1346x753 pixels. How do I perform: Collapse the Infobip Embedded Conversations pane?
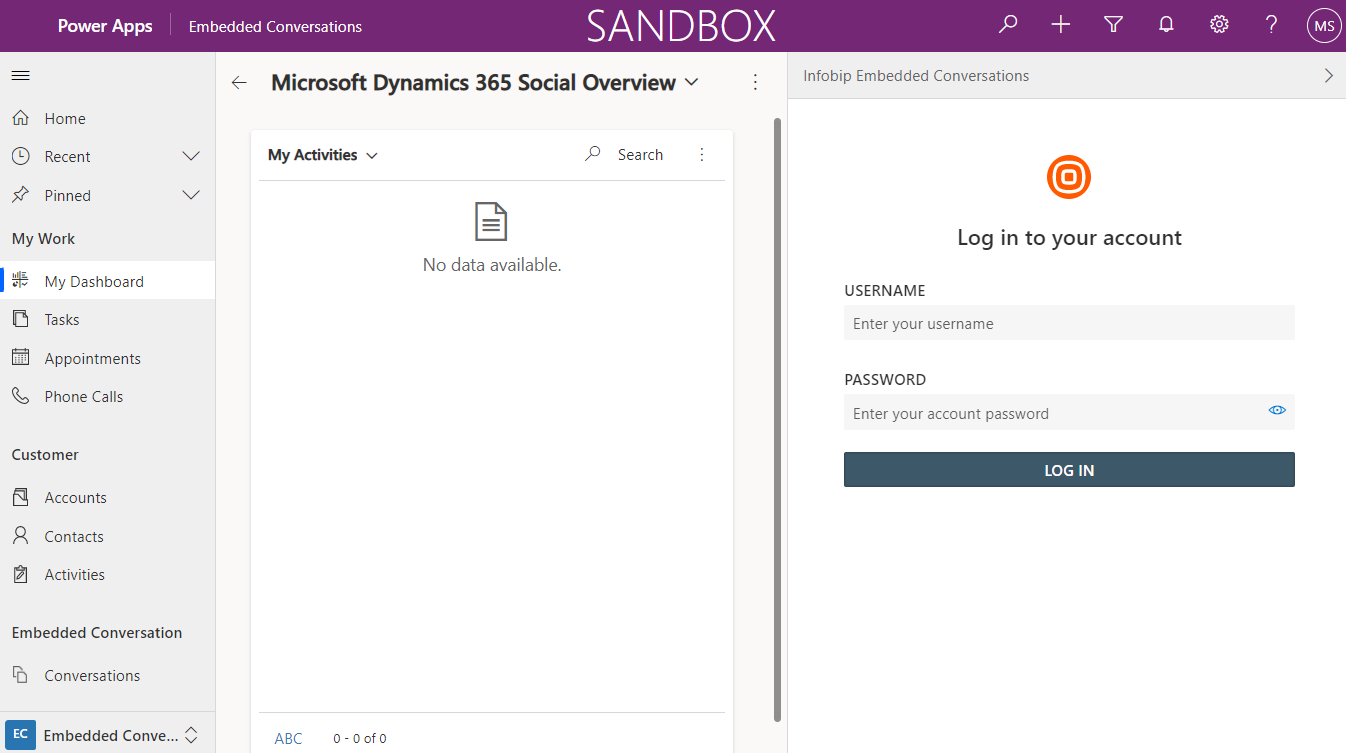[1328, 76]
